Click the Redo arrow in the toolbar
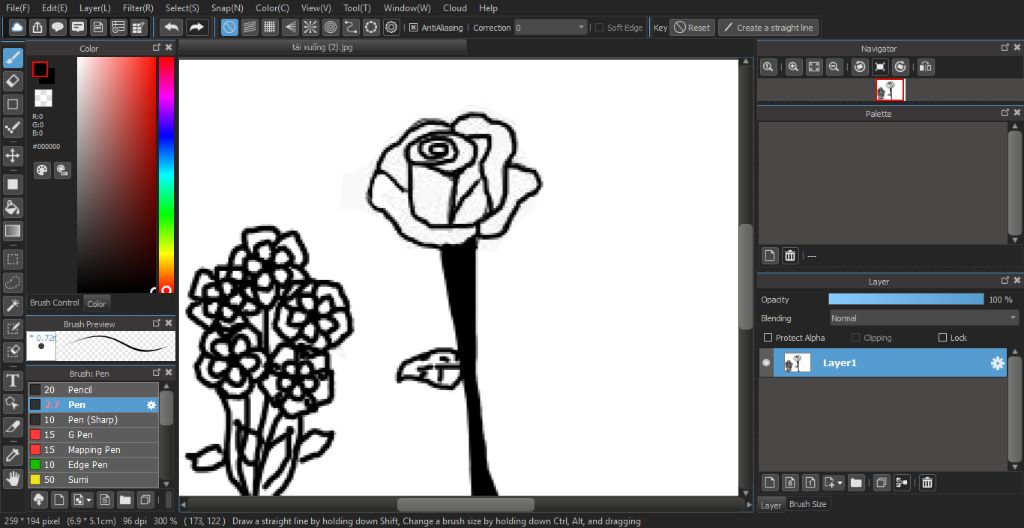 tap(196, 27)
